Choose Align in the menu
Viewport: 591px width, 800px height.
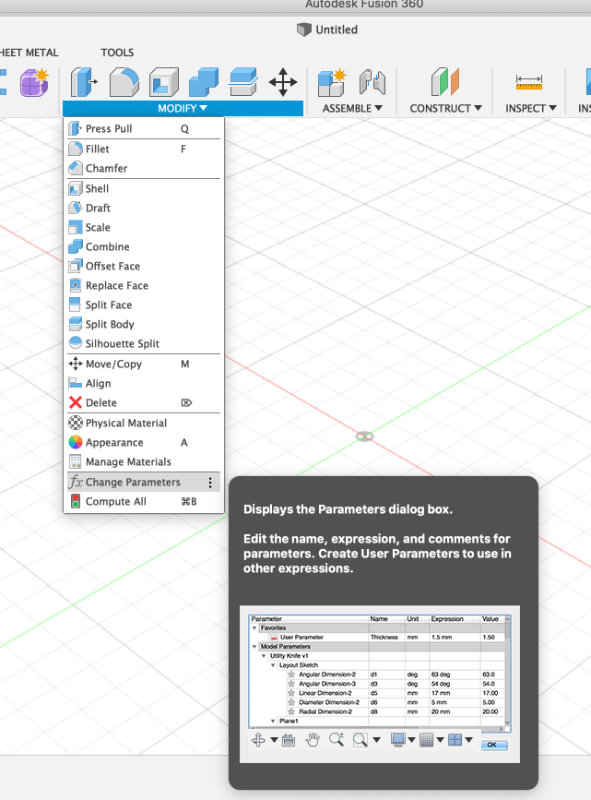point(144,384)
